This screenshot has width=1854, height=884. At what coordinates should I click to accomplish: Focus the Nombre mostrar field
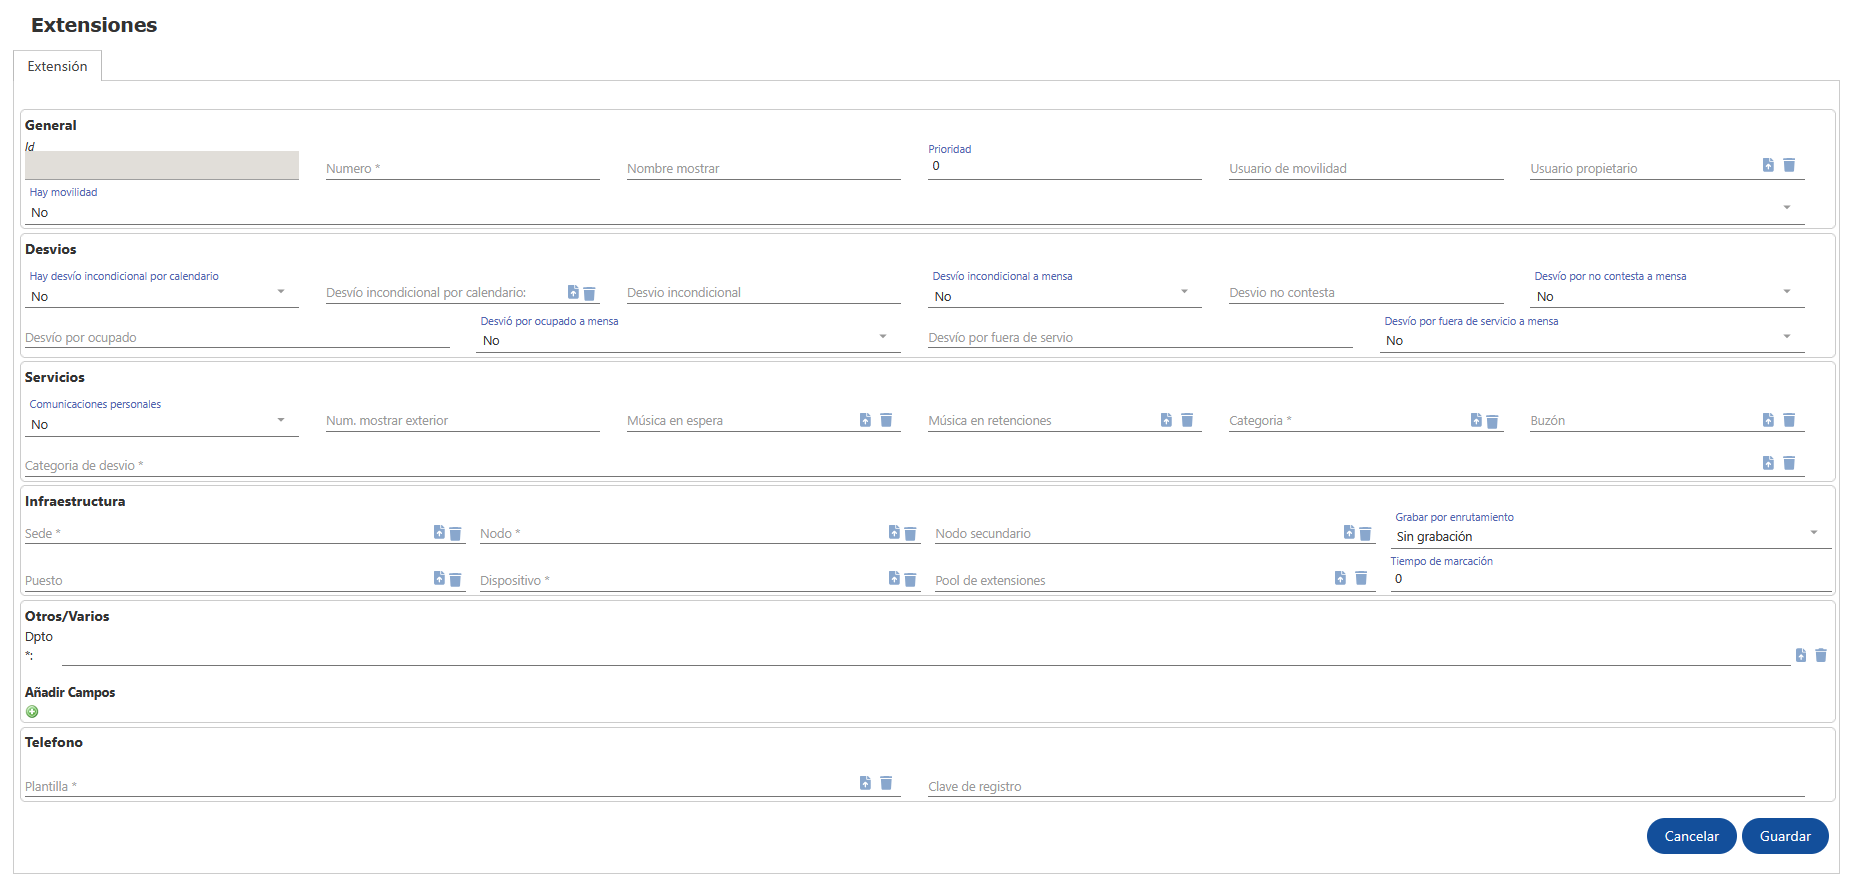(764, 168)
